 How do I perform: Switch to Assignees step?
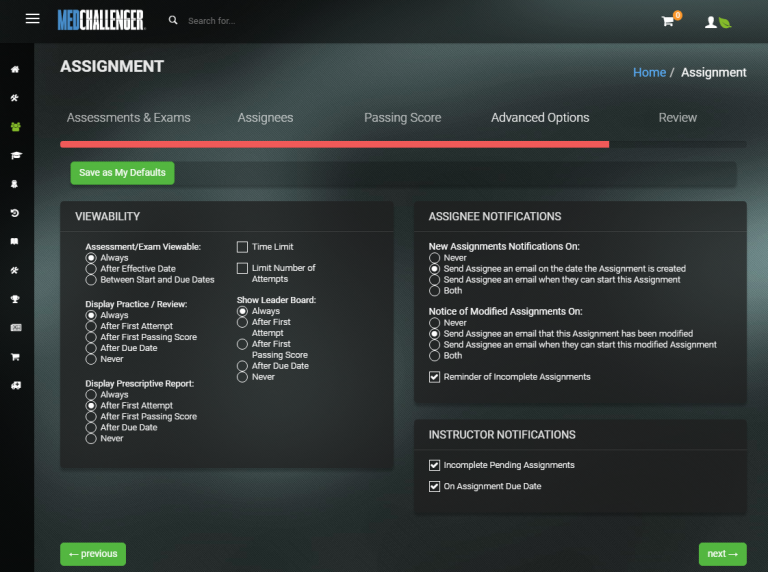coord(265,118)
